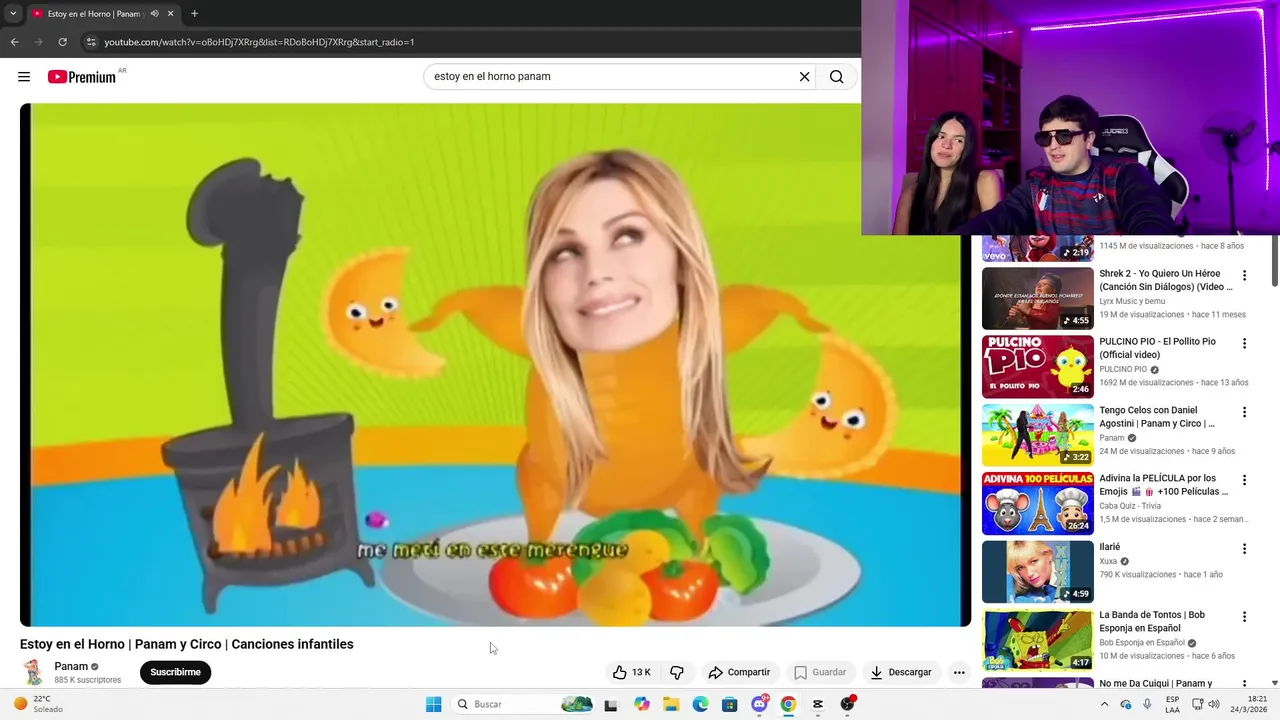Open options menu for the No me Da Cuiqui video
The width and height of the screenshot is (1280, 720).
pyautogui.click(x=1244, y=684)
